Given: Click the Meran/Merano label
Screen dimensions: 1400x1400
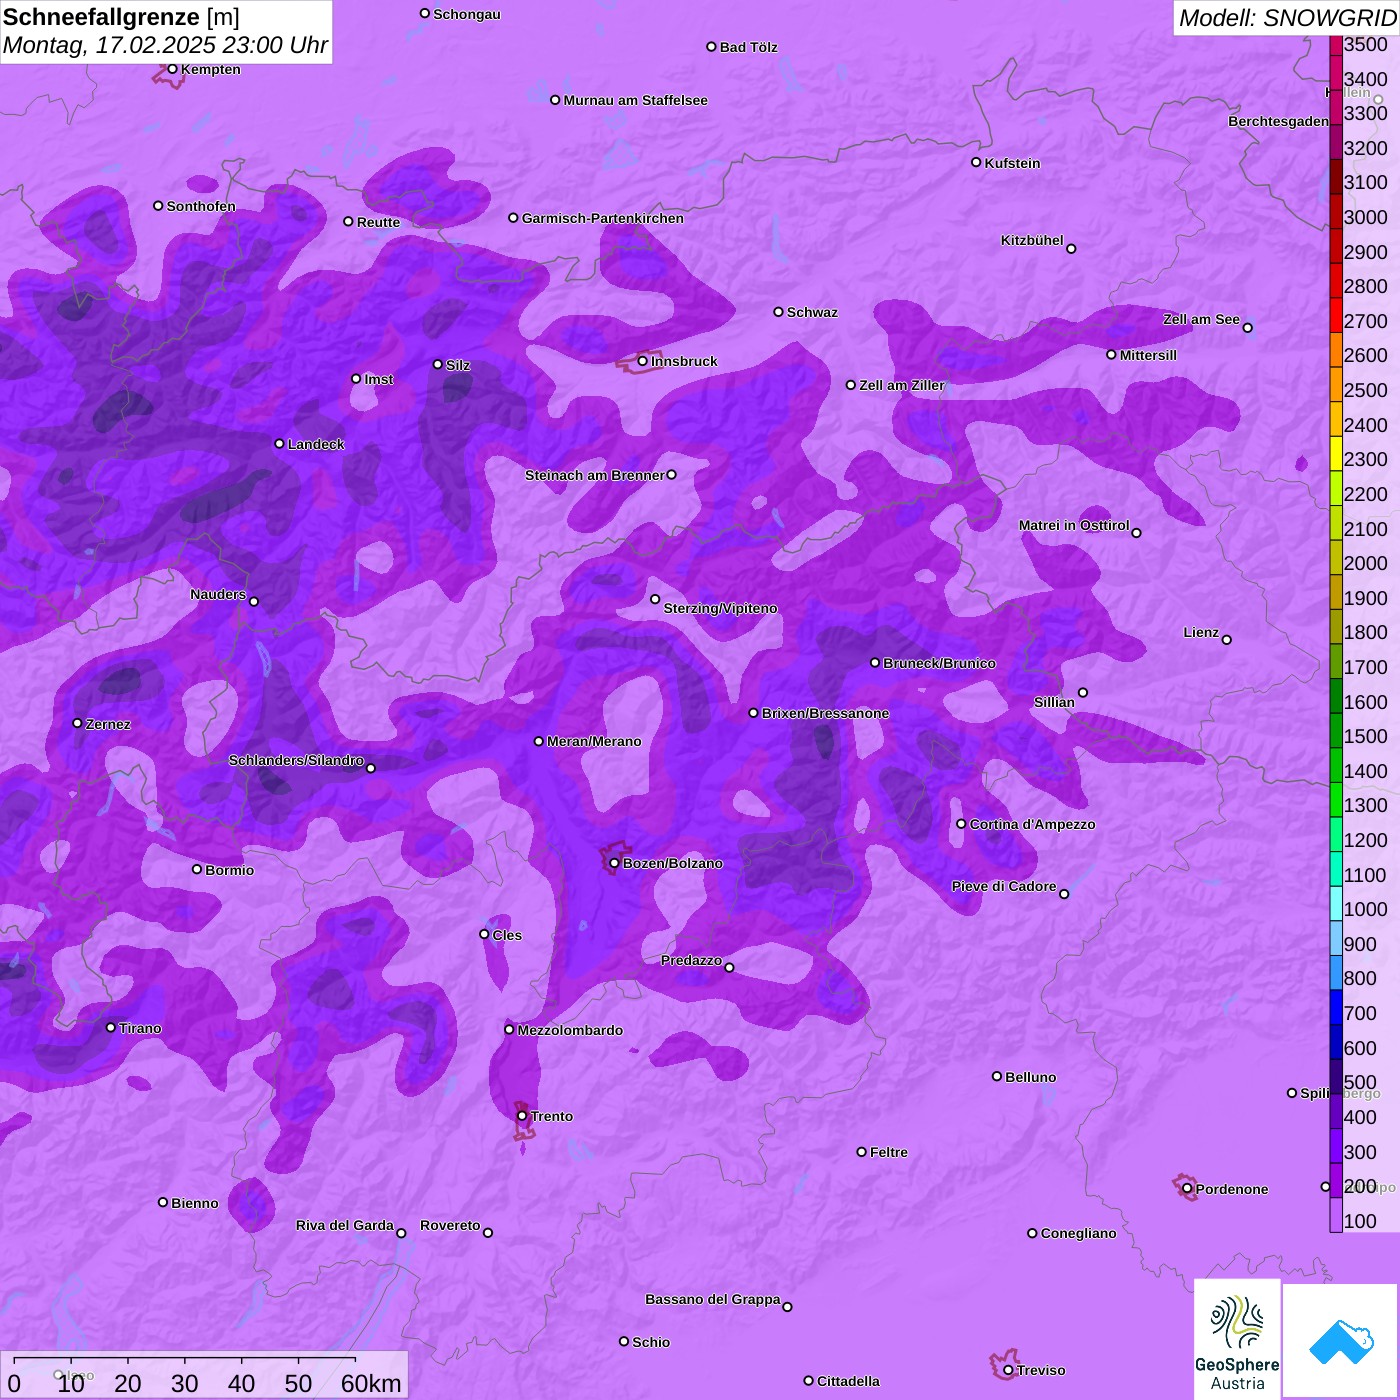Looking at the screenshot, I should coord(594,741).
